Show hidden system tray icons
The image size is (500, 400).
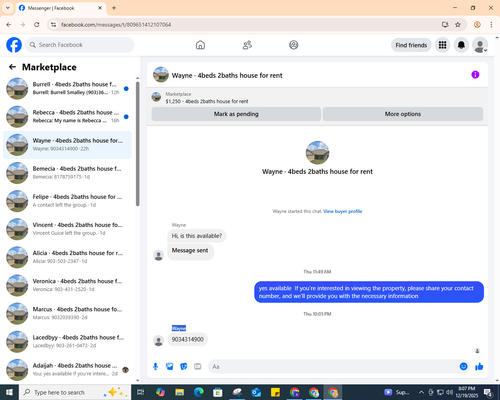421,392
